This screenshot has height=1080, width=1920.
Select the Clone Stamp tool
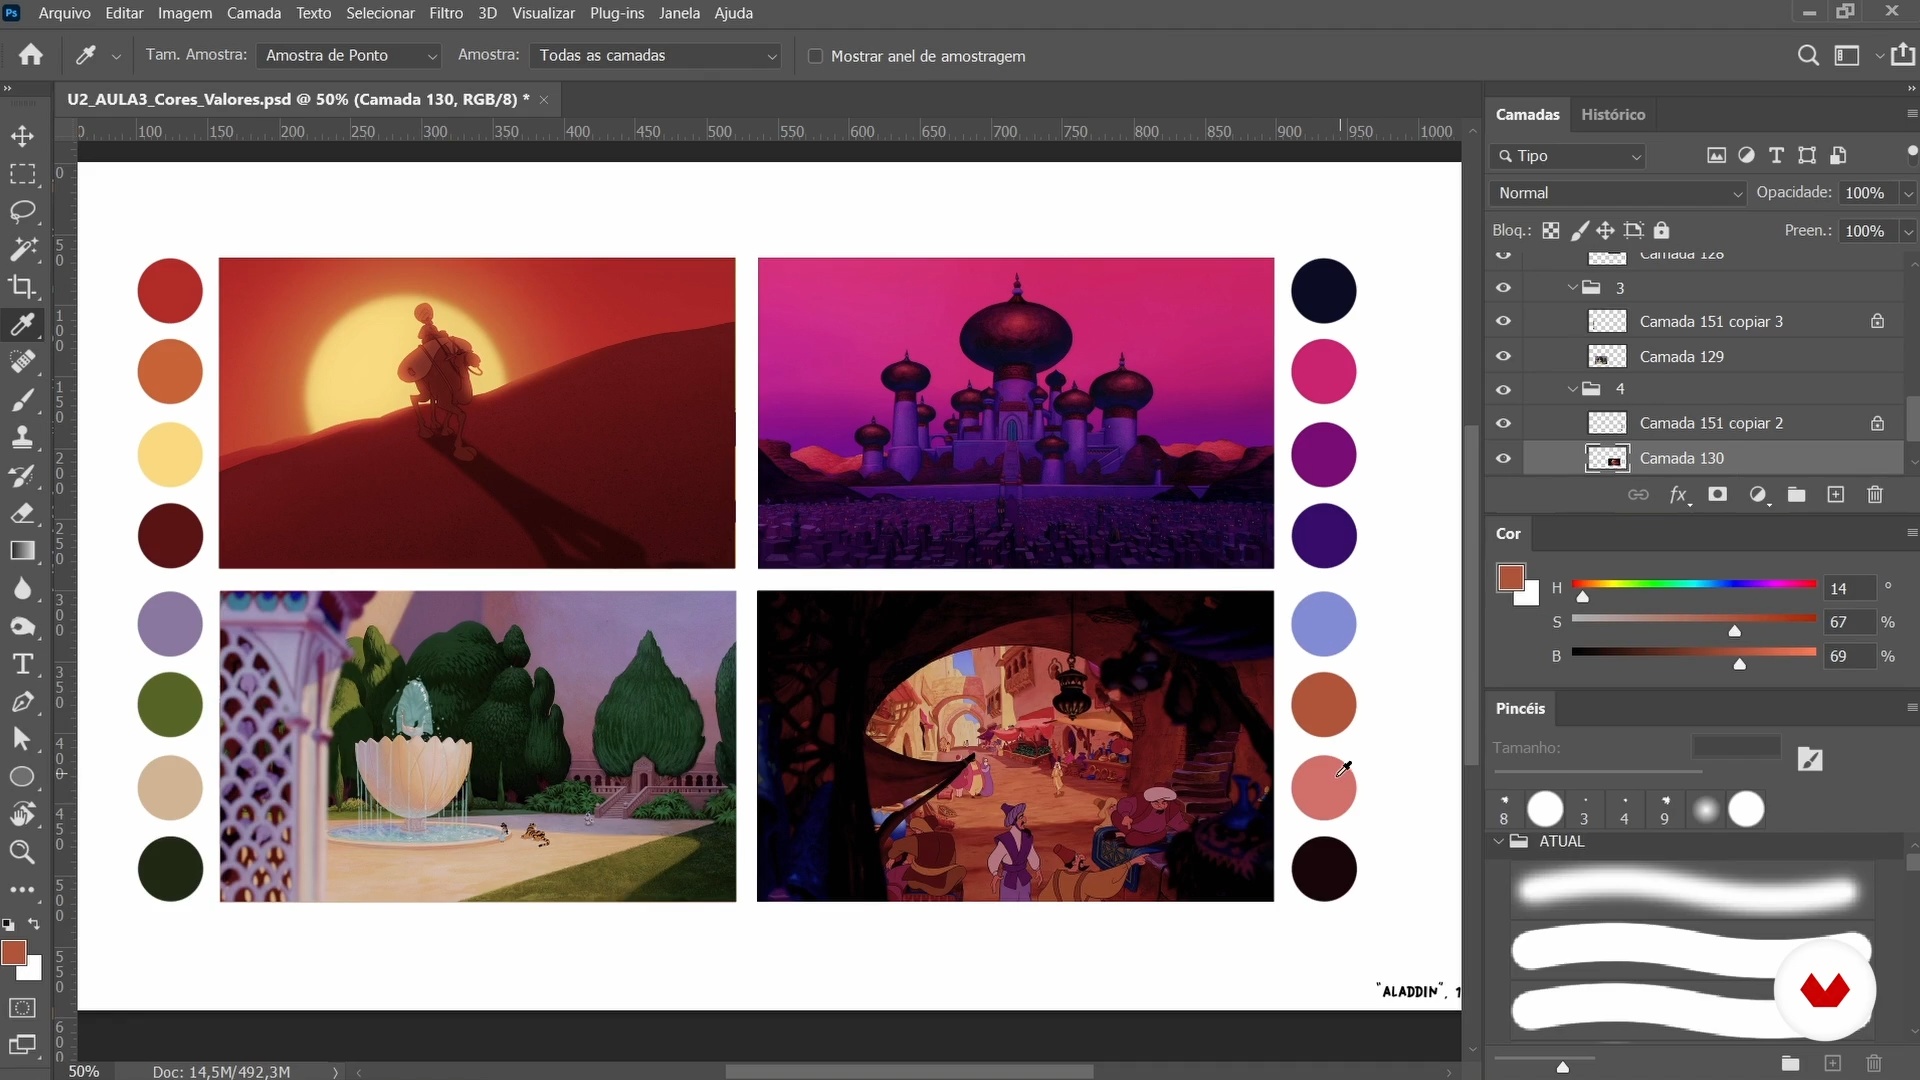pos(22,438)
